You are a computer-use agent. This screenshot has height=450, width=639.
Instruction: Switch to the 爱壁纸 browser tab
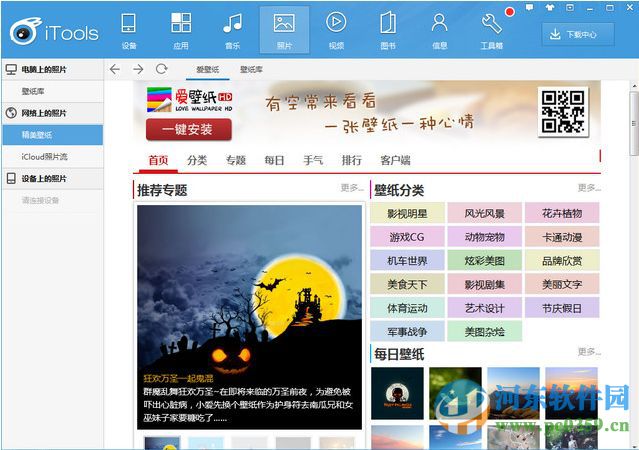click(x=208, y=70)
